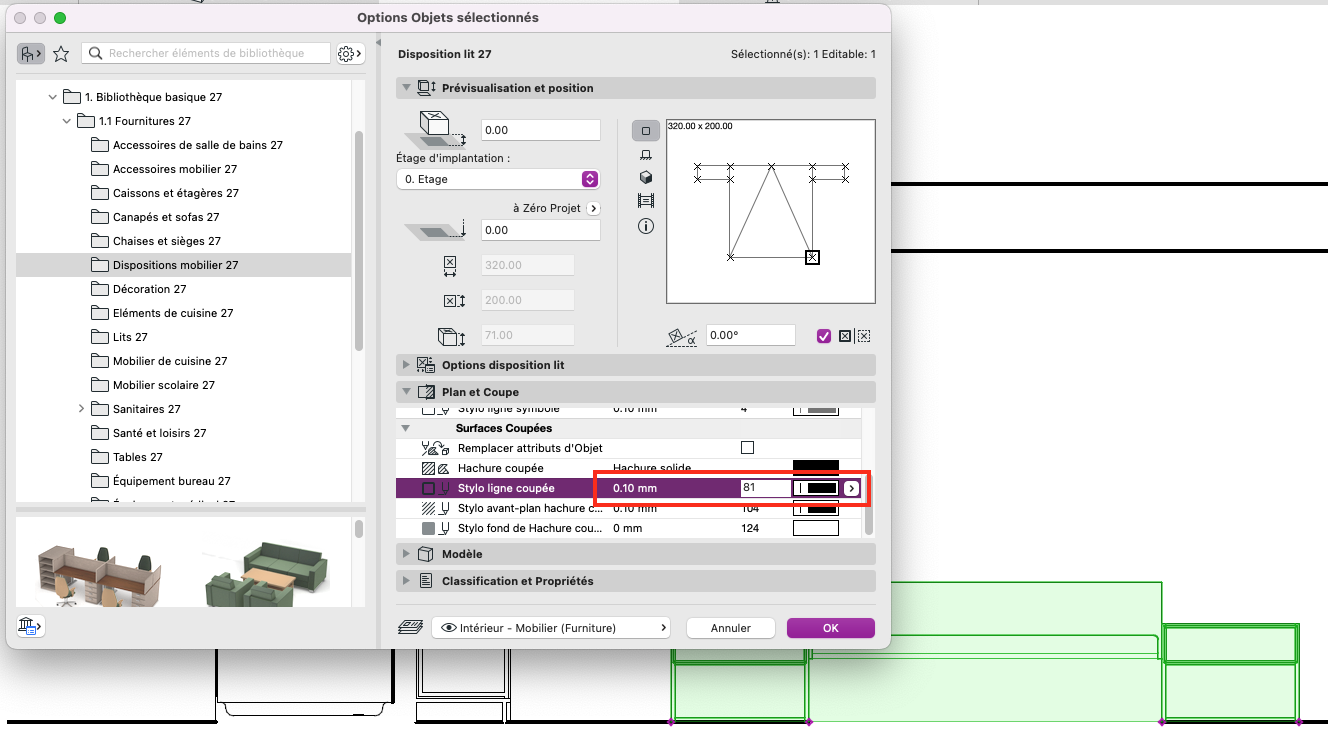This screenshot has width=1328, height=753.
Task: Click the Plan et Coupe section icon
Action: pos(426,392)
